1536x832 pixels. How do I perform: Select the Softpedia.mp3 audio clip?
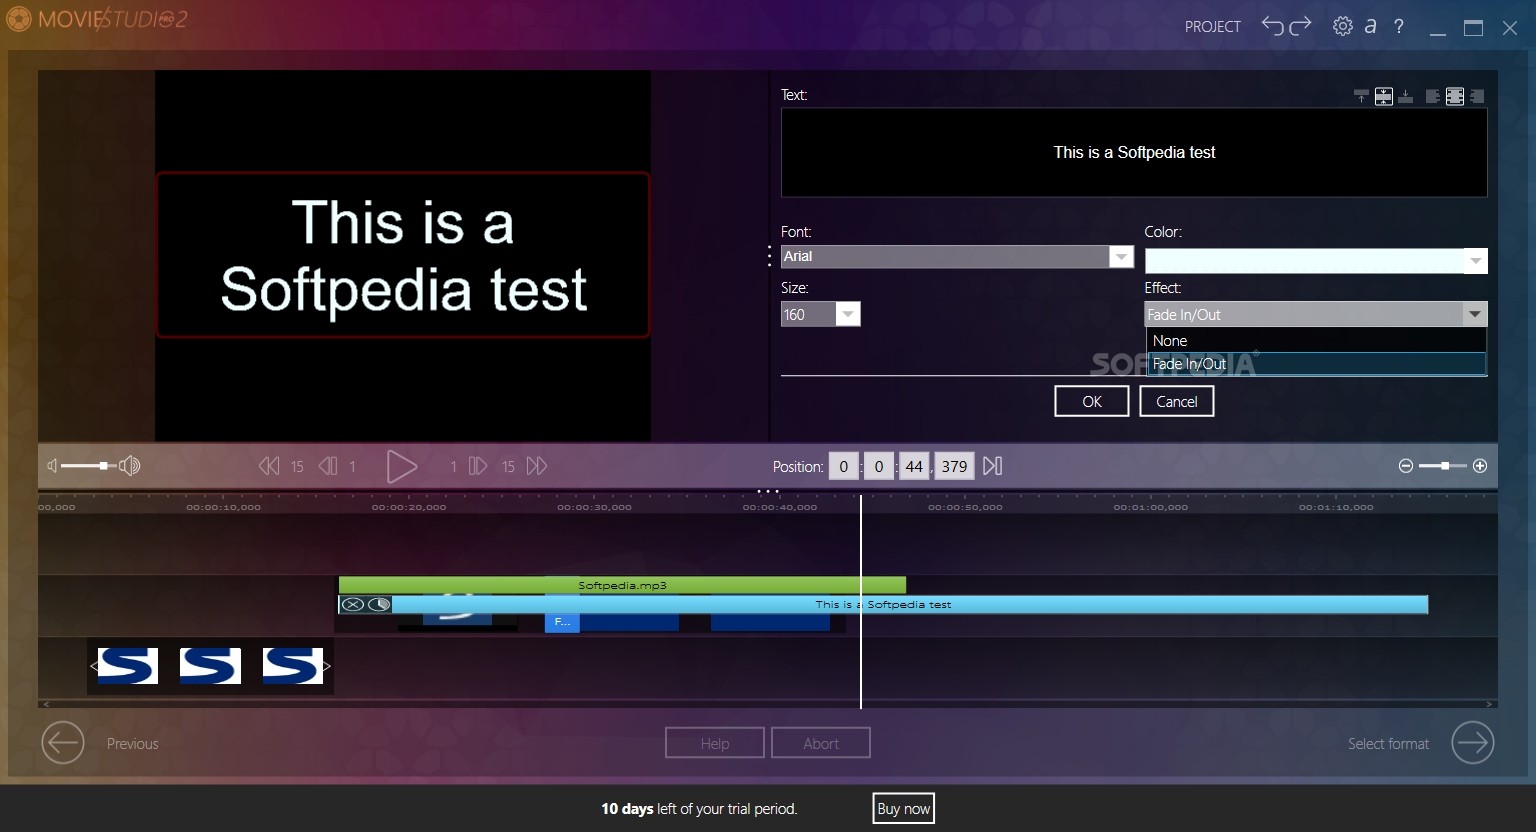click(622, 585)
